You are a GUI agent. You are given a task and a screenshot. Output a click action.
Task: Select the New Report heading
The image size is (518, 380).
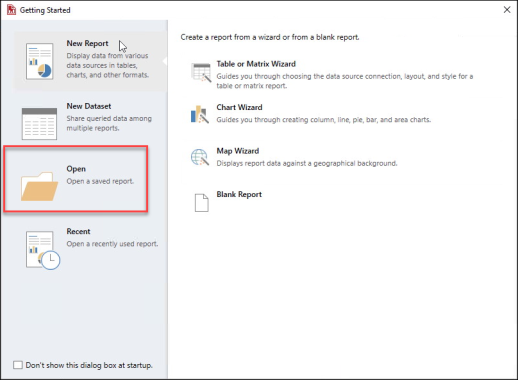pos(87,43)
